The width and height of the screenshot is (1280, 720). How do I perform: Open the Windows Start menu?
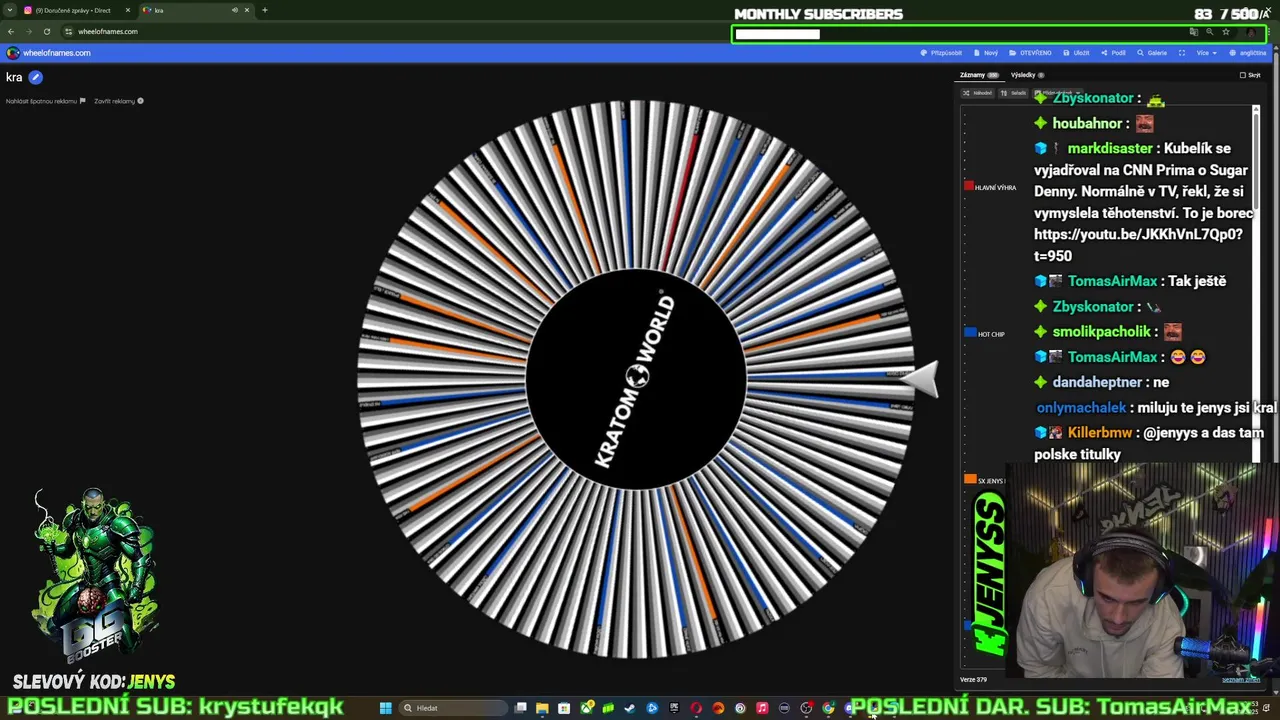click(x=386, y=708)
